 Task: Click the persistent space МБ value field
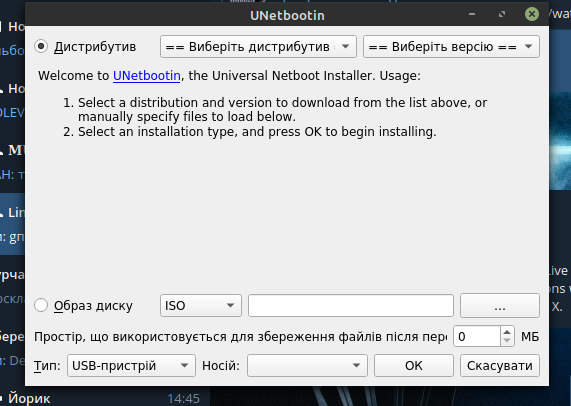pyautogui.click(x=477, y=336)
